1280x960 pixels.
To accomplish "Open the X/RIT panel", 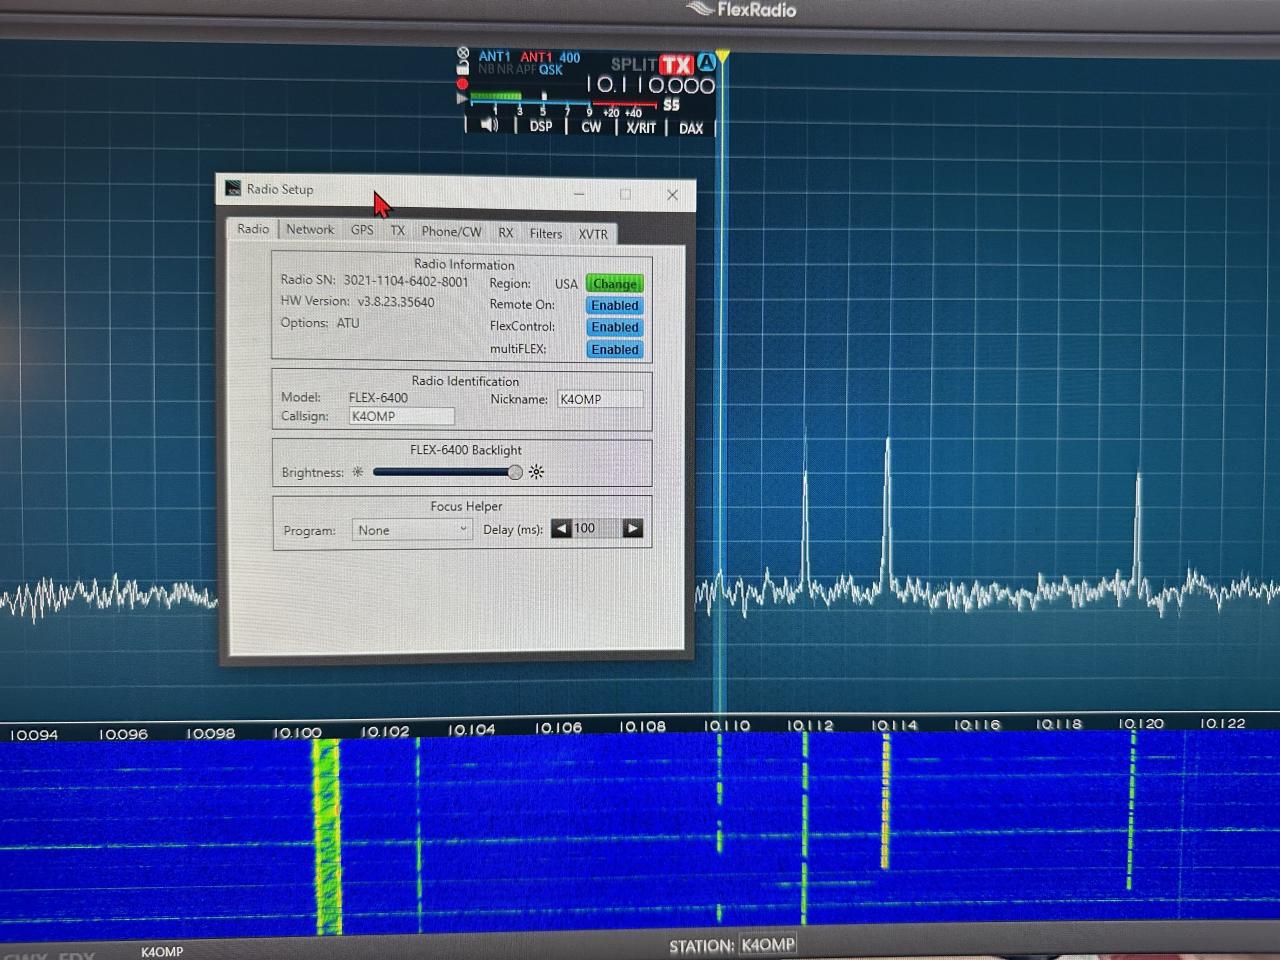I will 641,128.
